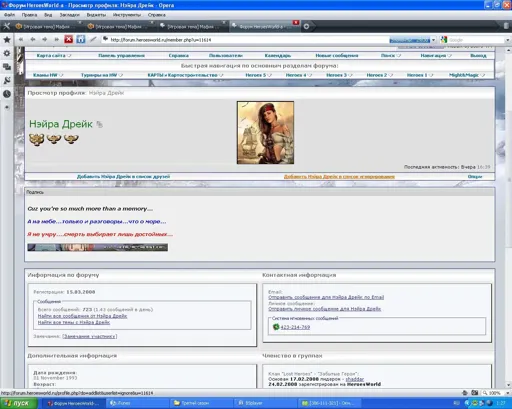Click the notes tool icon in sidebar
Viewport: 512px width, 409px height.
(7, 80)
